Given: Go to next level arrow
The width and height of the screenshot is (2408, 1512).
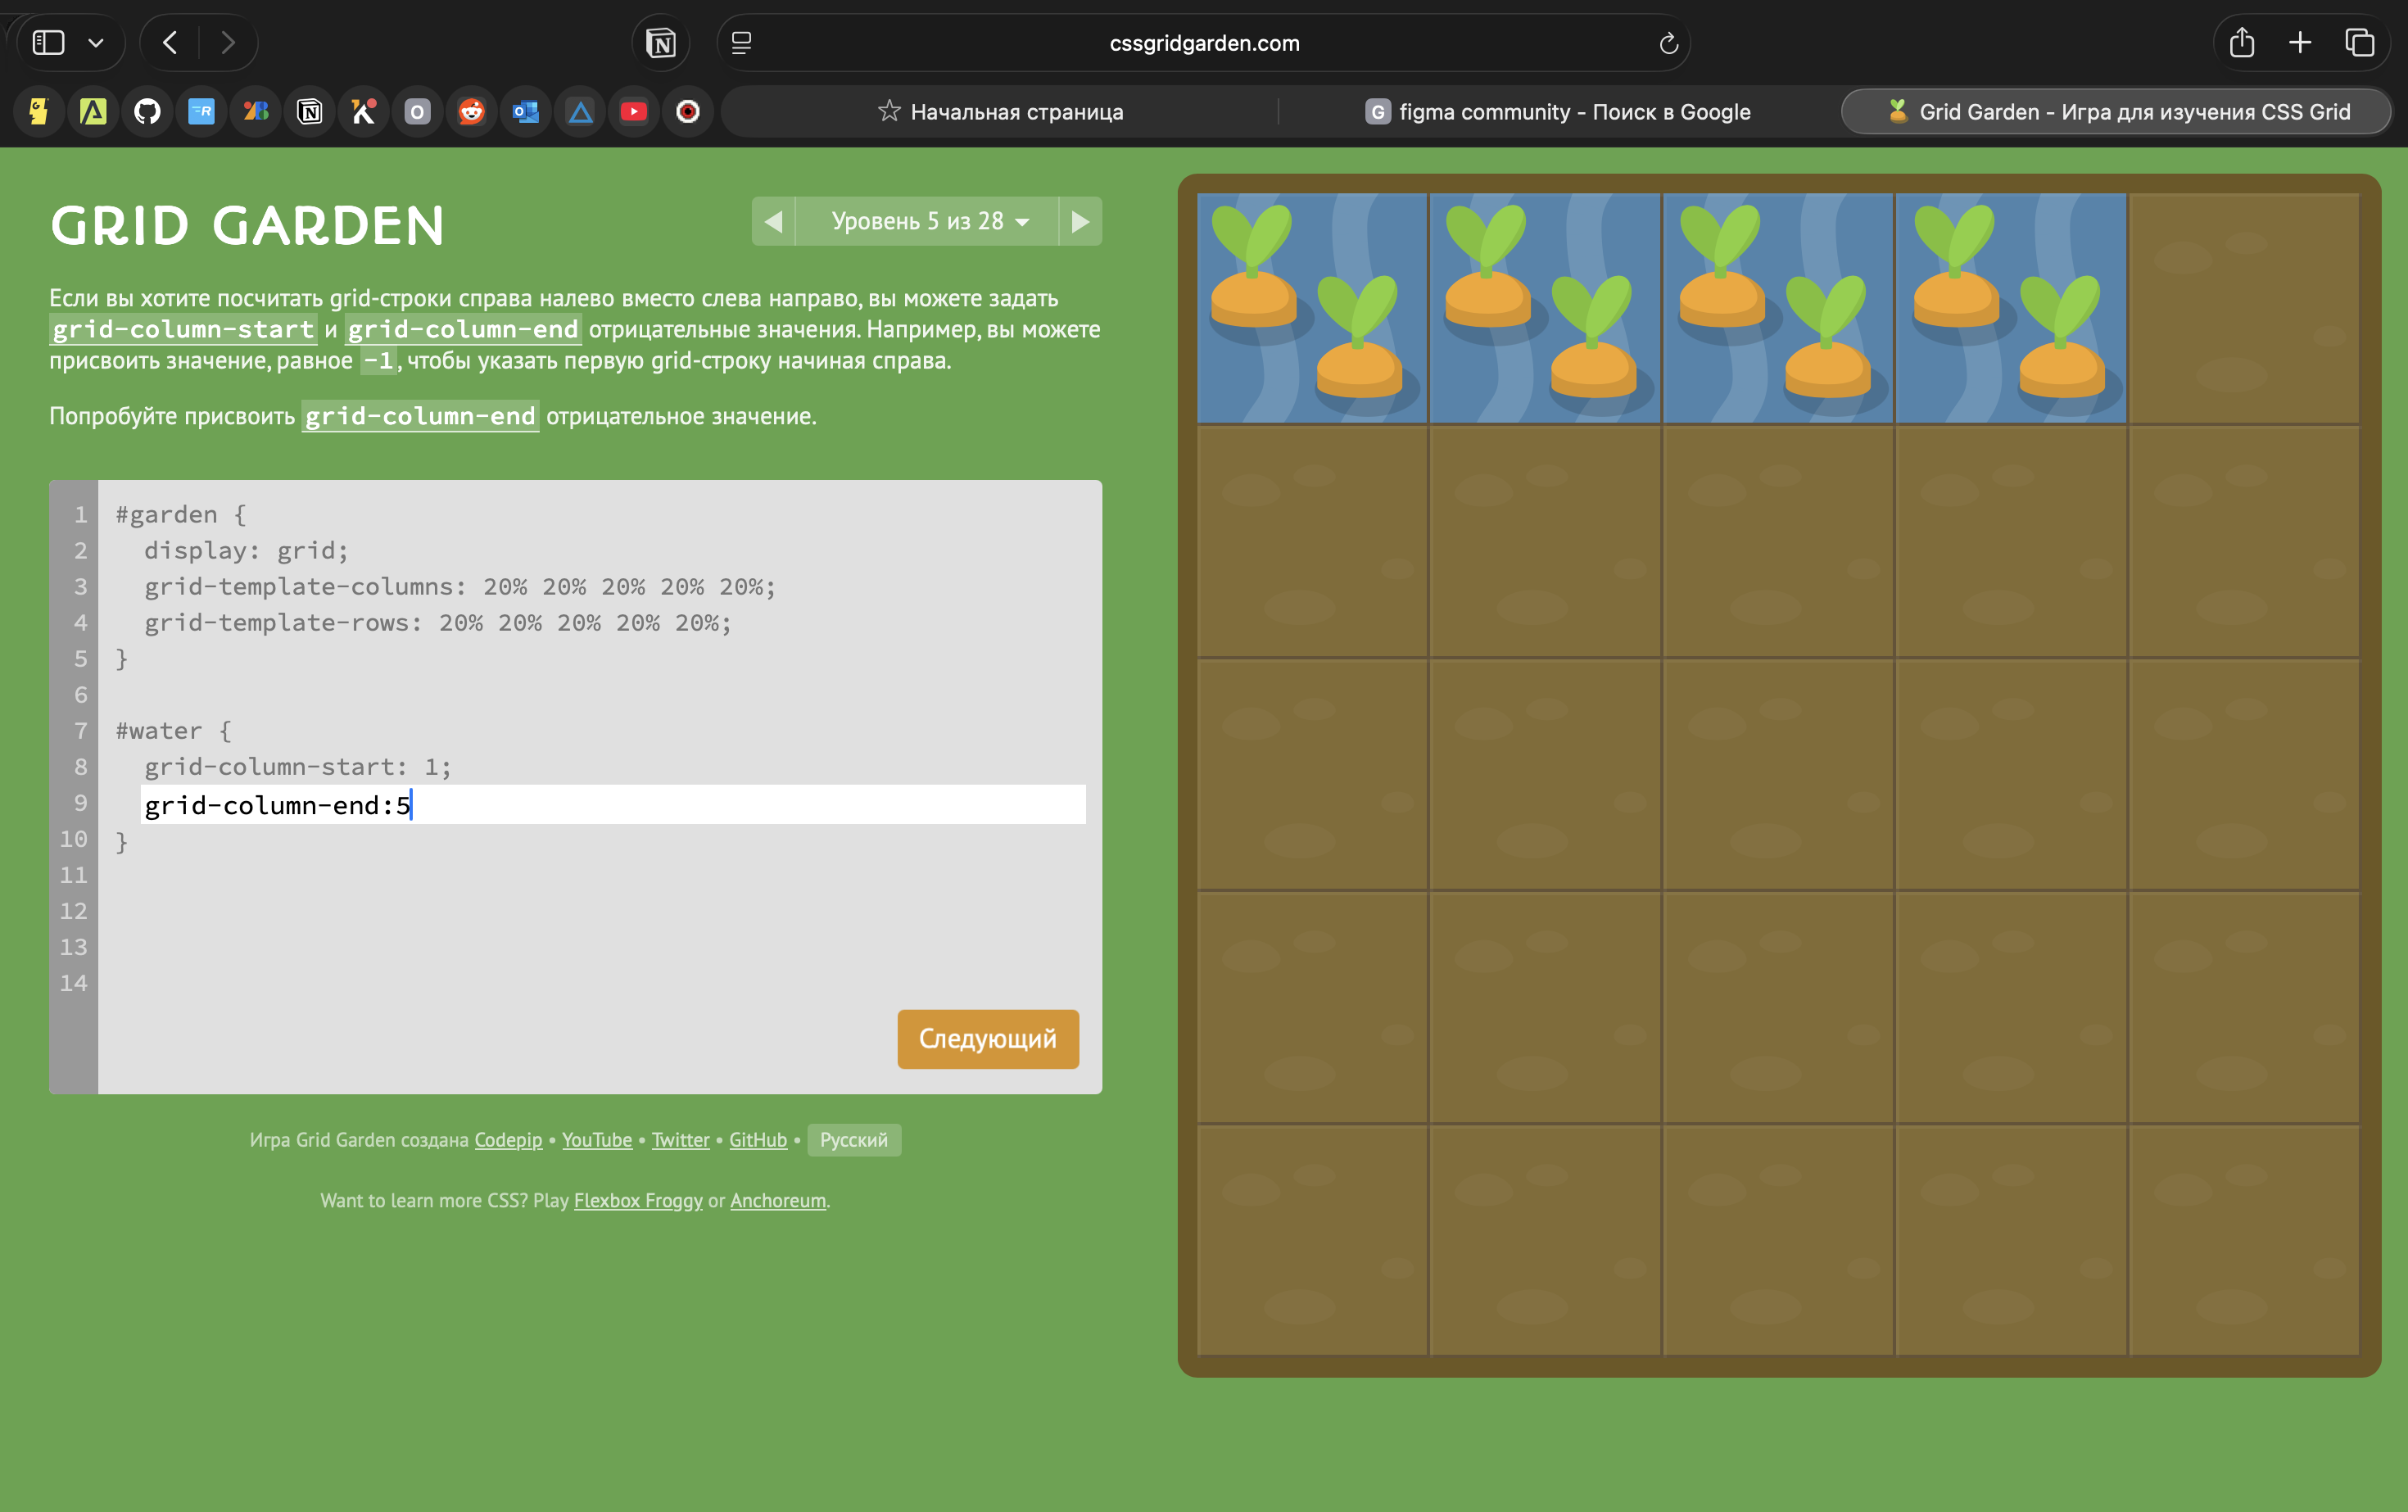Looking at the screenshot, I should click(x=1080, y=221).
